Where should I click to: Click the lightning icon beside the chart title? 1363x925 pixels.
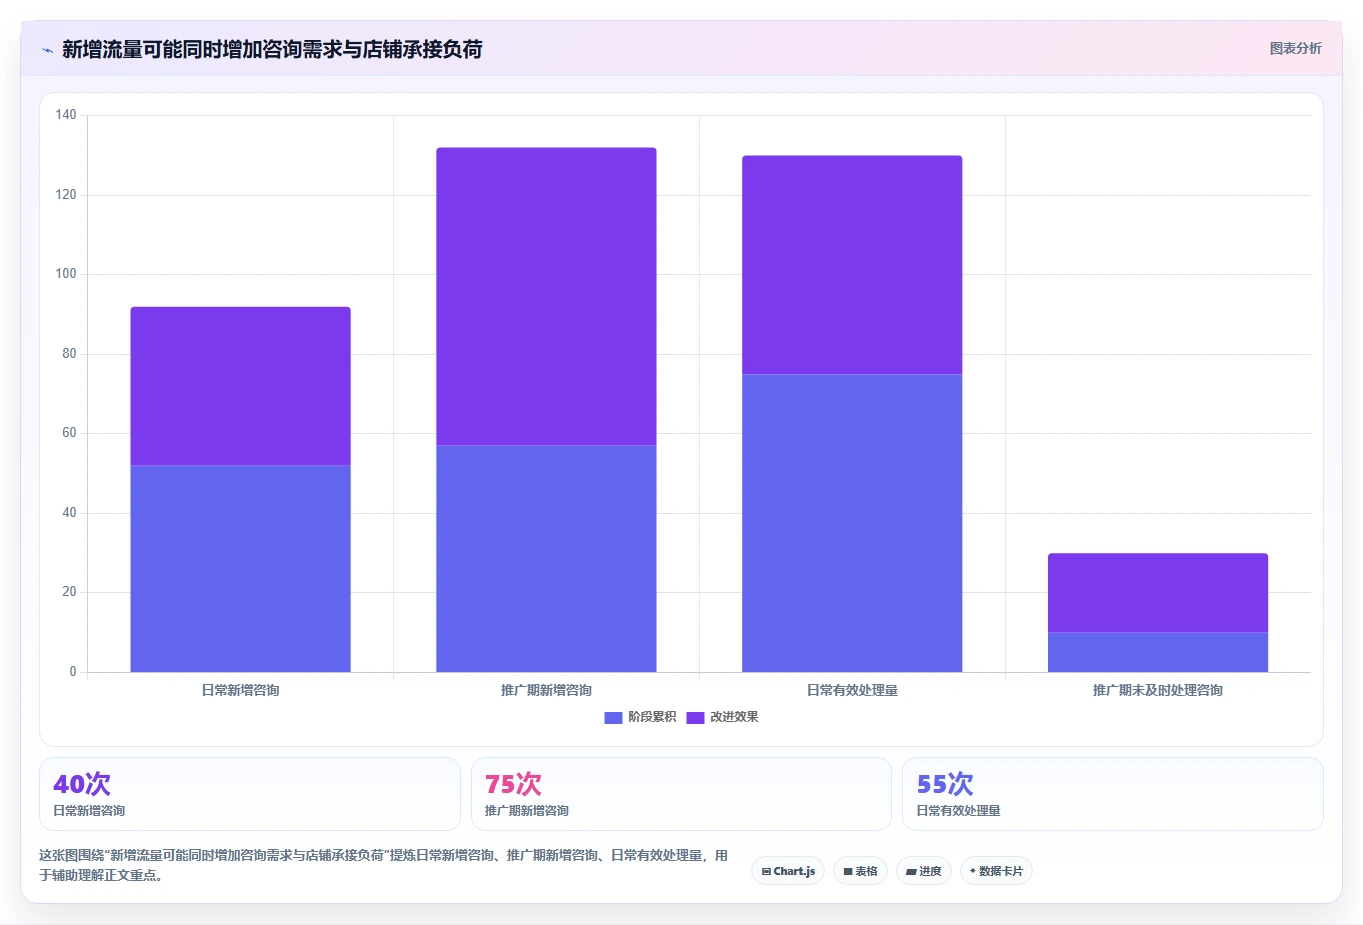[47, 50]
